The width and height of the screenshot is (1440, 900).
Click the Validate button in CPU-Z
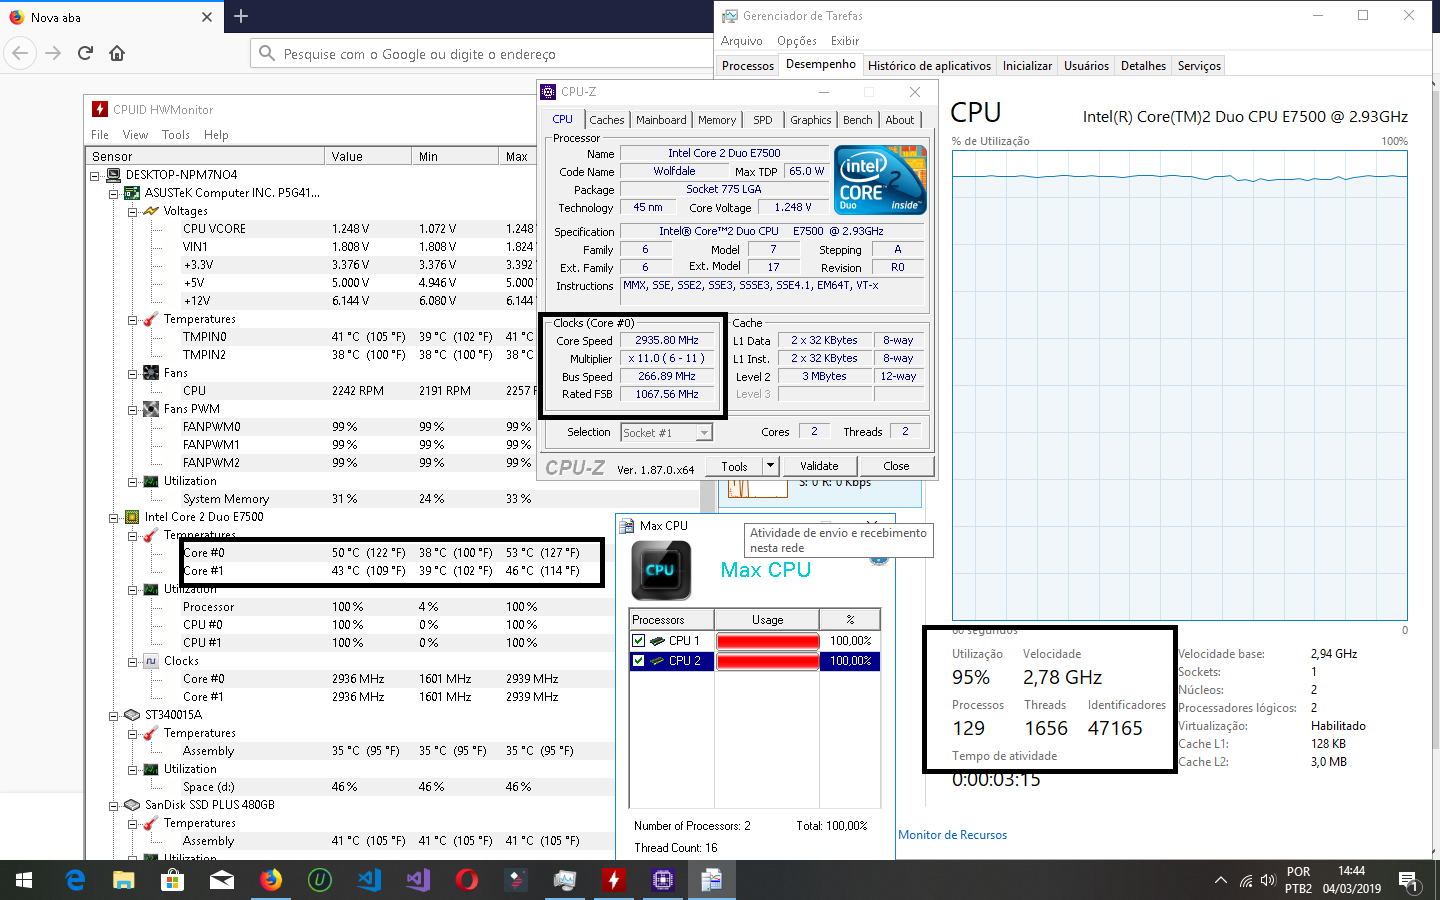point(819,466)
